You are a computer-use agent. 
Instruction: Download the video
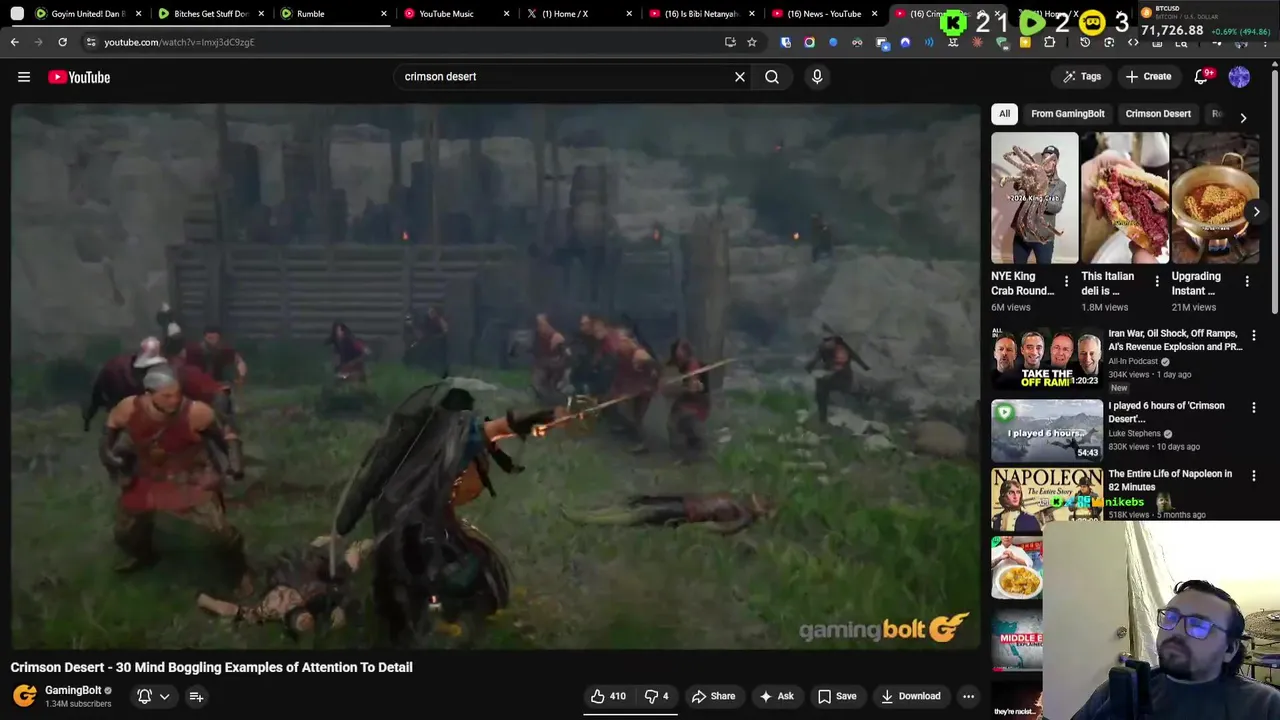(x=910, y=696)
